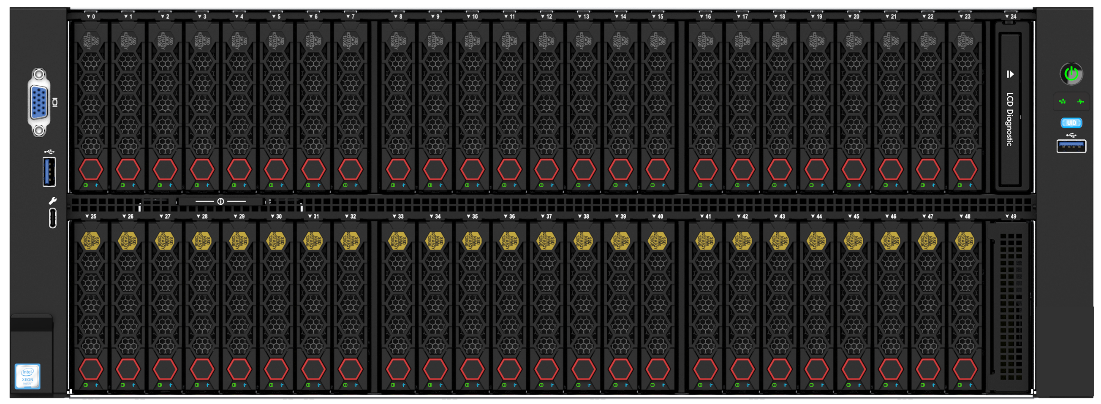Viewport: 1101px width, 404px height.
Task: Click the bay 33 slot label arrow
Action: [397, 216]
